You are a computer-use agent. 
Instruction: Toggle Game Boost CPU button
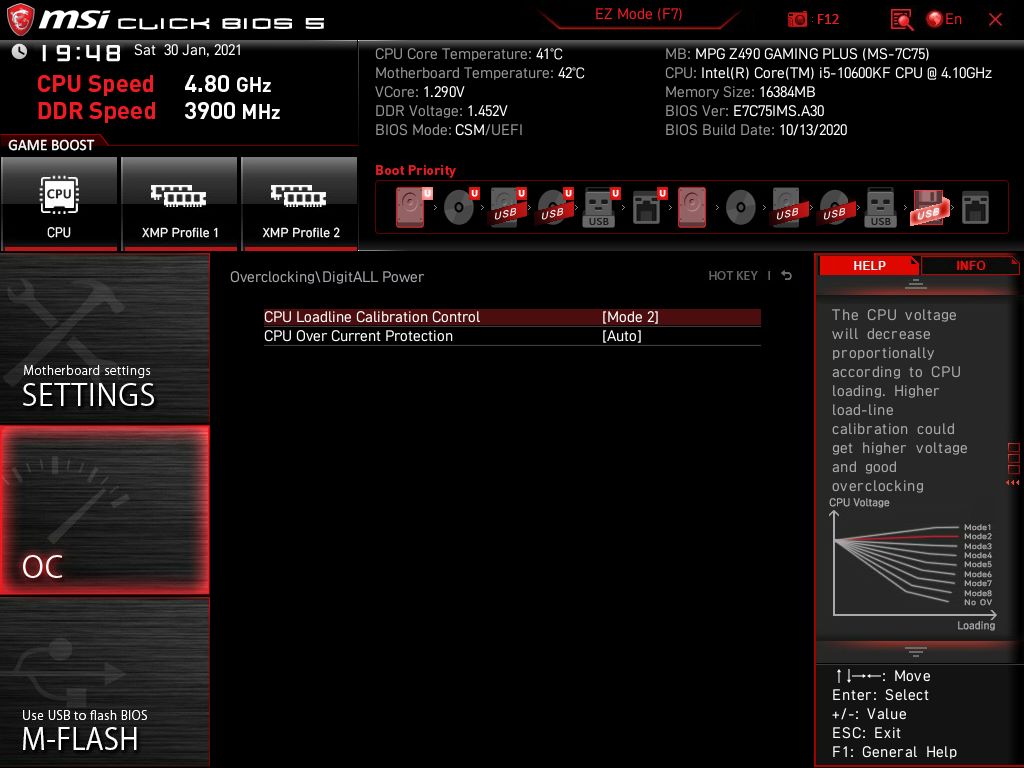59,204
